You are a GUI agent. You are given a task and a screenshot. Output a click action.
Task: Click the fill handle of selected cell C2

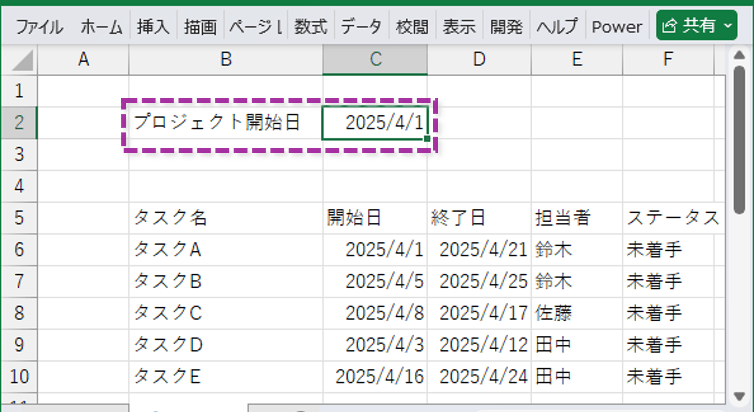click(x=427, y=138)
